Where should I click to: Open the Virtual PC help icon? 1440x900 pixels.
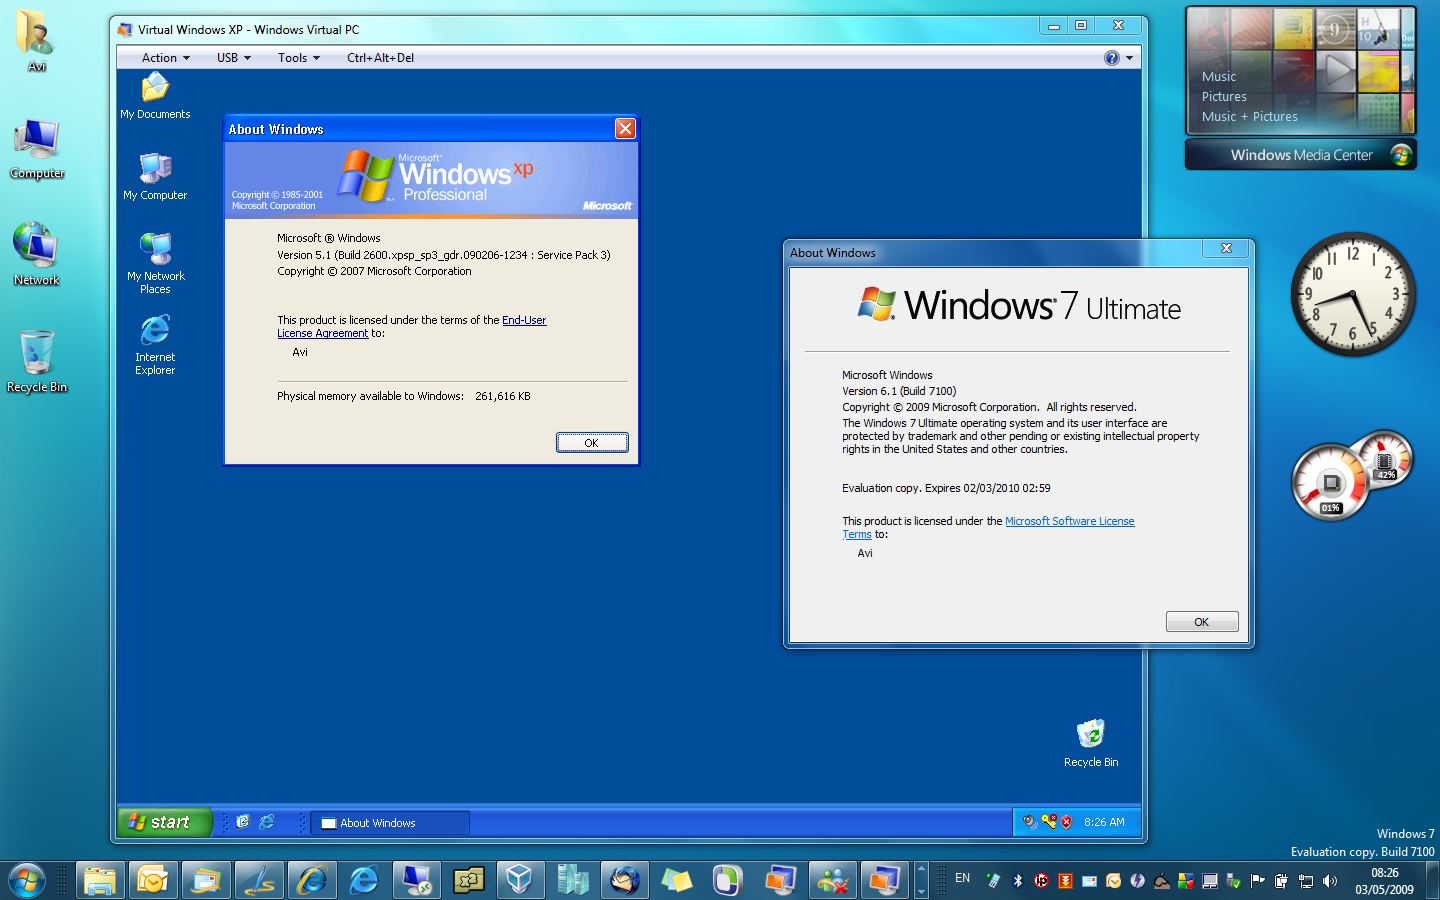point(1112,58)
